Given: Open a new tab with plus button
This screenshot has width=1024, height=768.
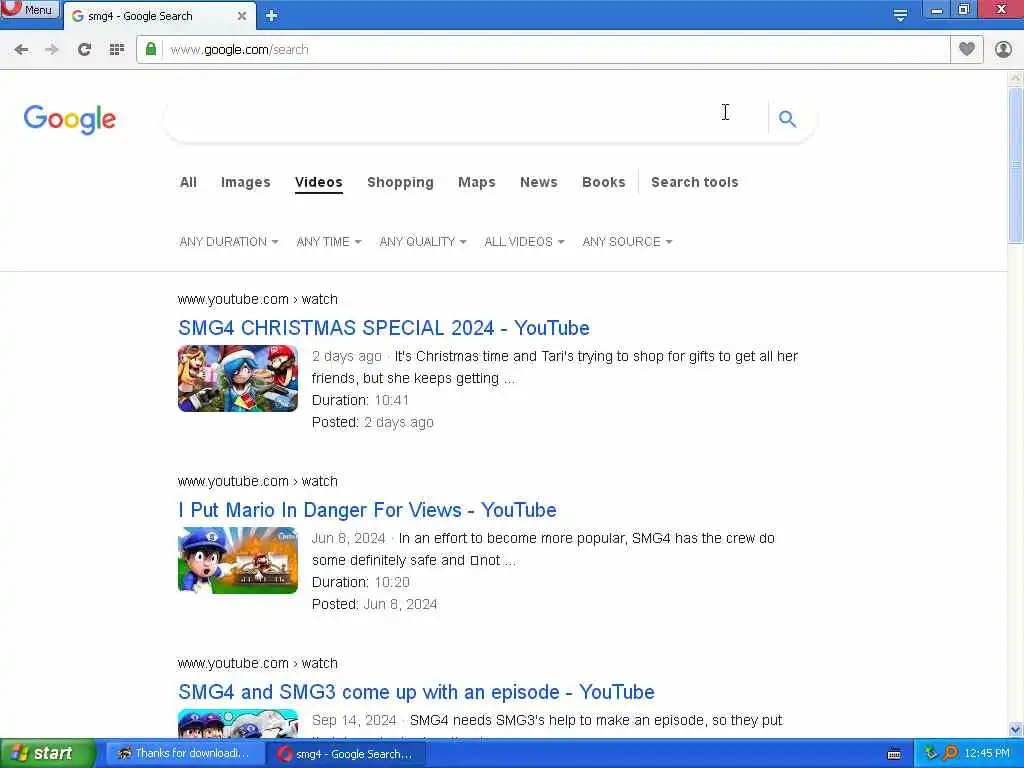Looking at the screenshot, I should coord(272,16).
